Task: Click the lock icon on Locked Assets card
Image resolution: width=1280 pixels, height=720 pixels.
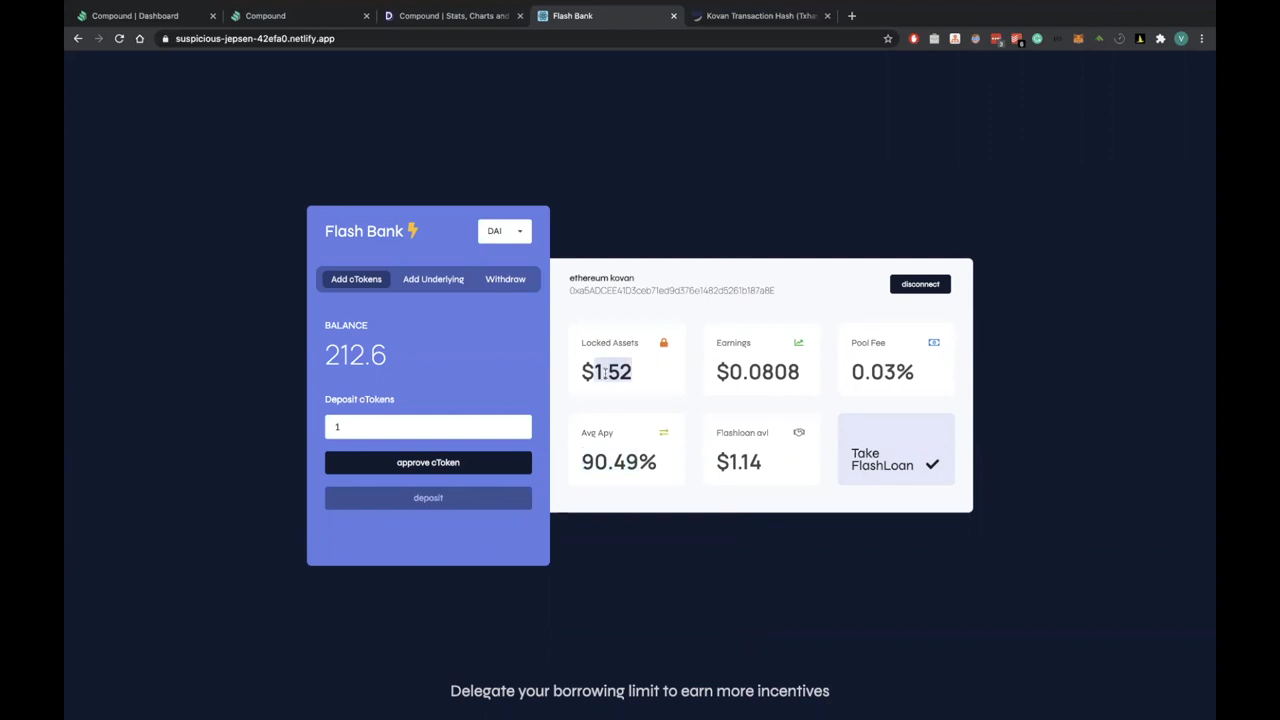Action: [663, 343]
